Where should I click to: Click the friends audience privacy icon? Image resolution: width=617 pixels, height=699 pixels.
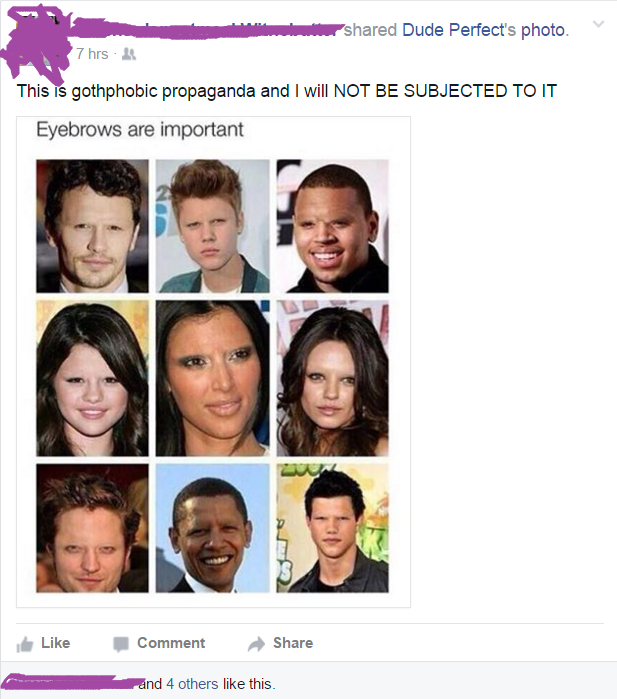point(129,54)
